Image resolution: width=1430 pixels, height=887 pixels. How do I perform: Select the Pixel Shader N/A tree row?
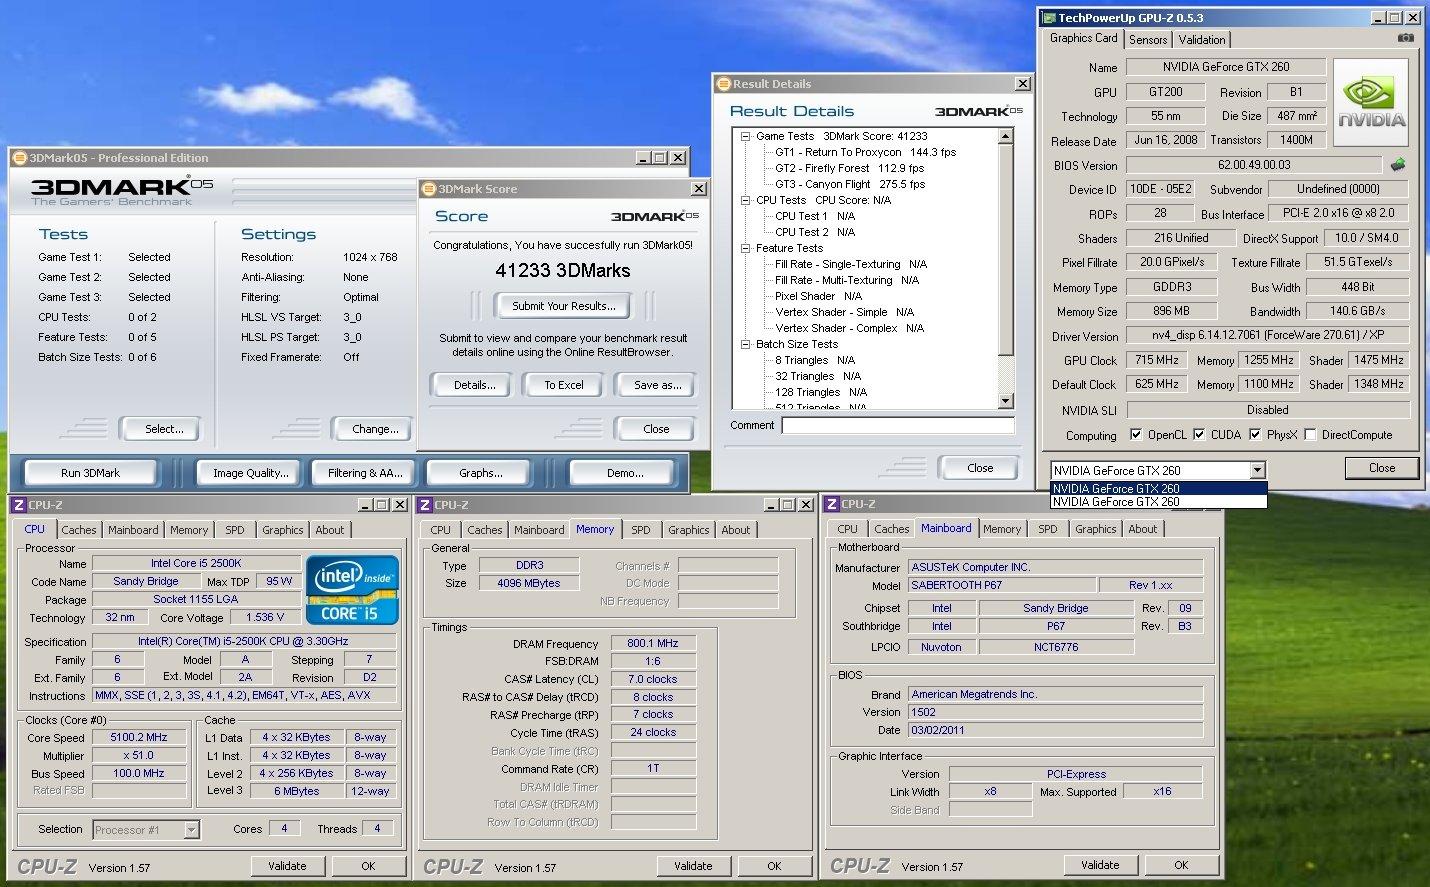(818, 296)
